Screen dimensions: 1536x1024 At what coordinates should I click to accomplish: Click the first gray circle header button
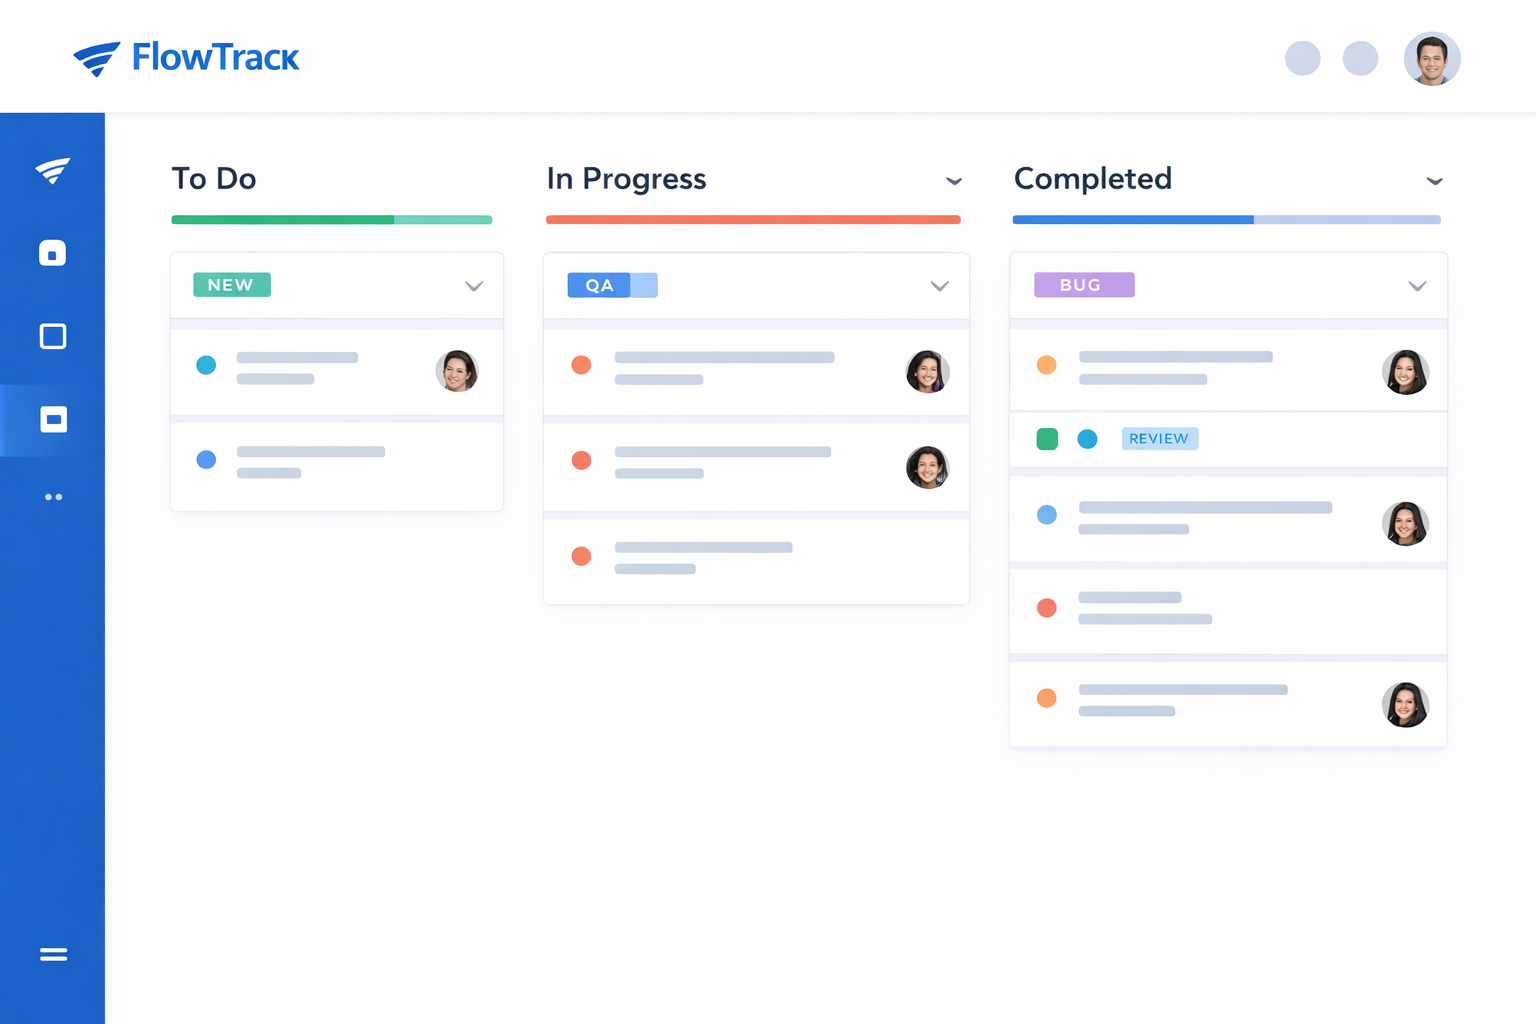point(1302,59)
